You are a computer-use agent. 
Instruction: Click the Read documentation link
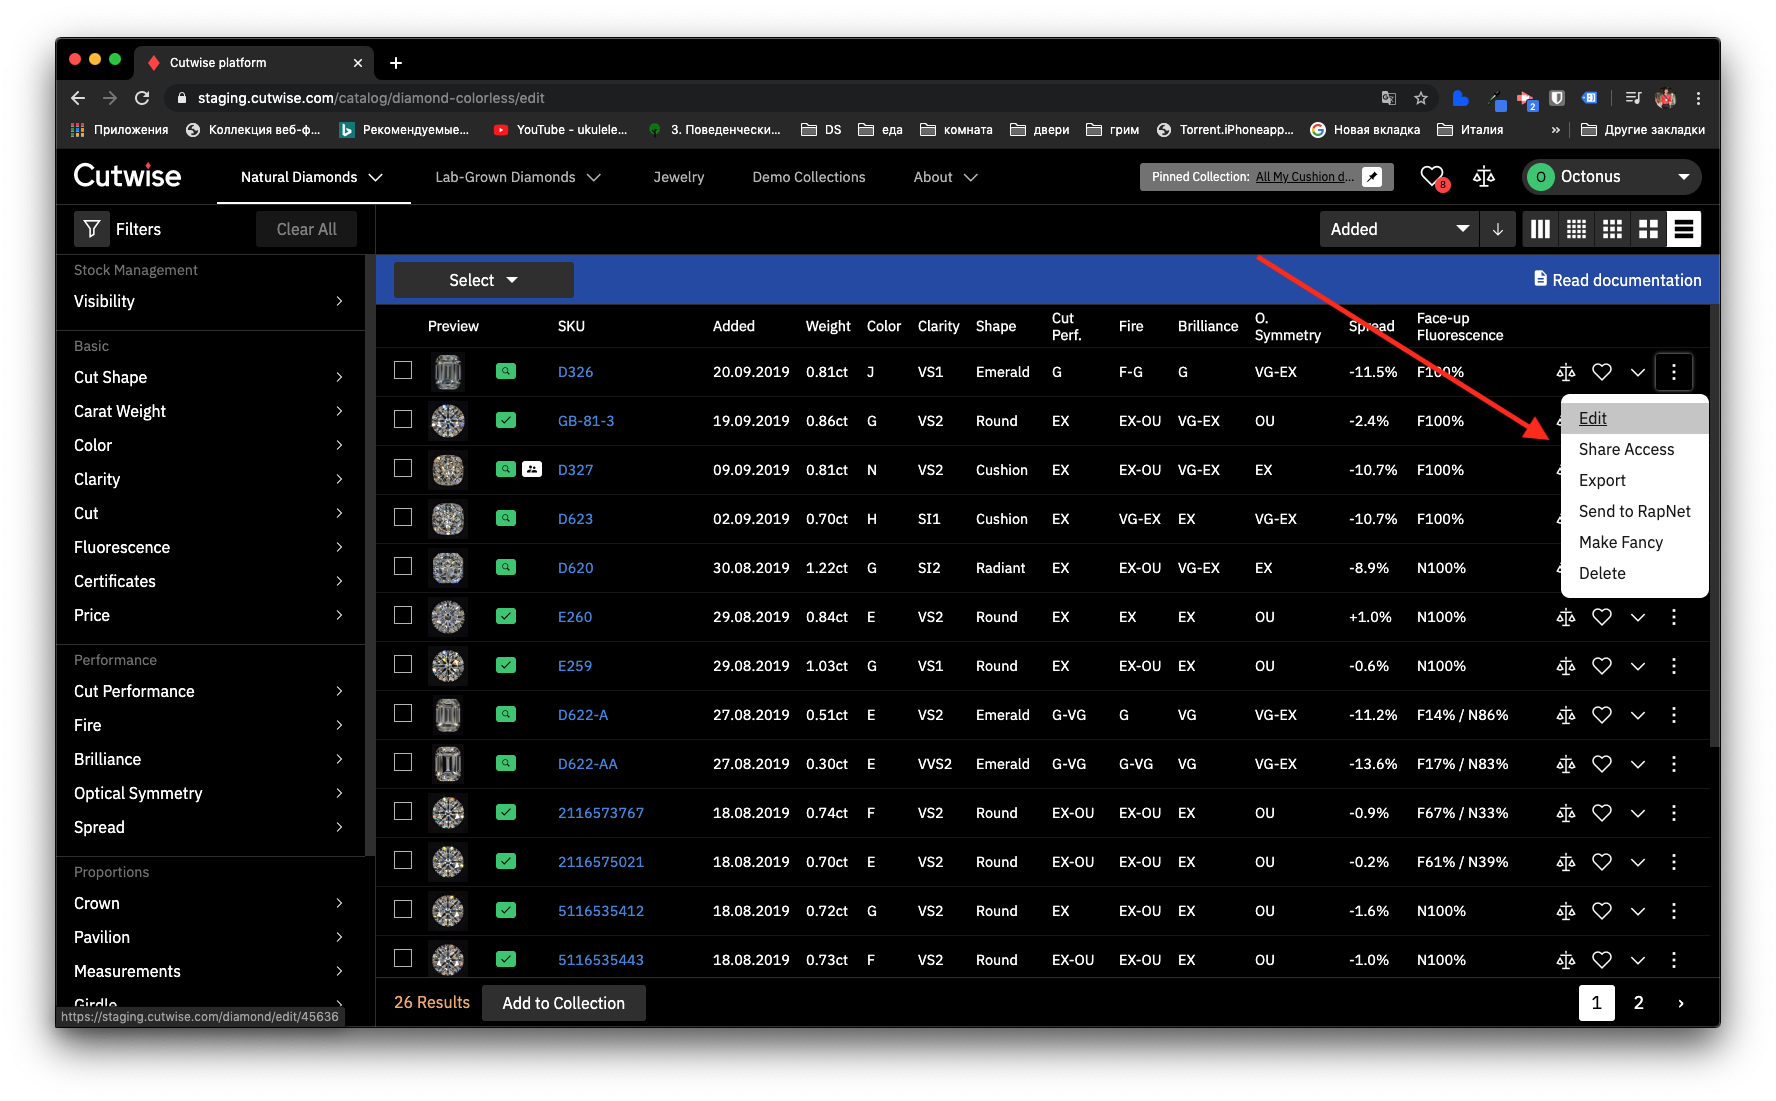[x=1617, y=280]
